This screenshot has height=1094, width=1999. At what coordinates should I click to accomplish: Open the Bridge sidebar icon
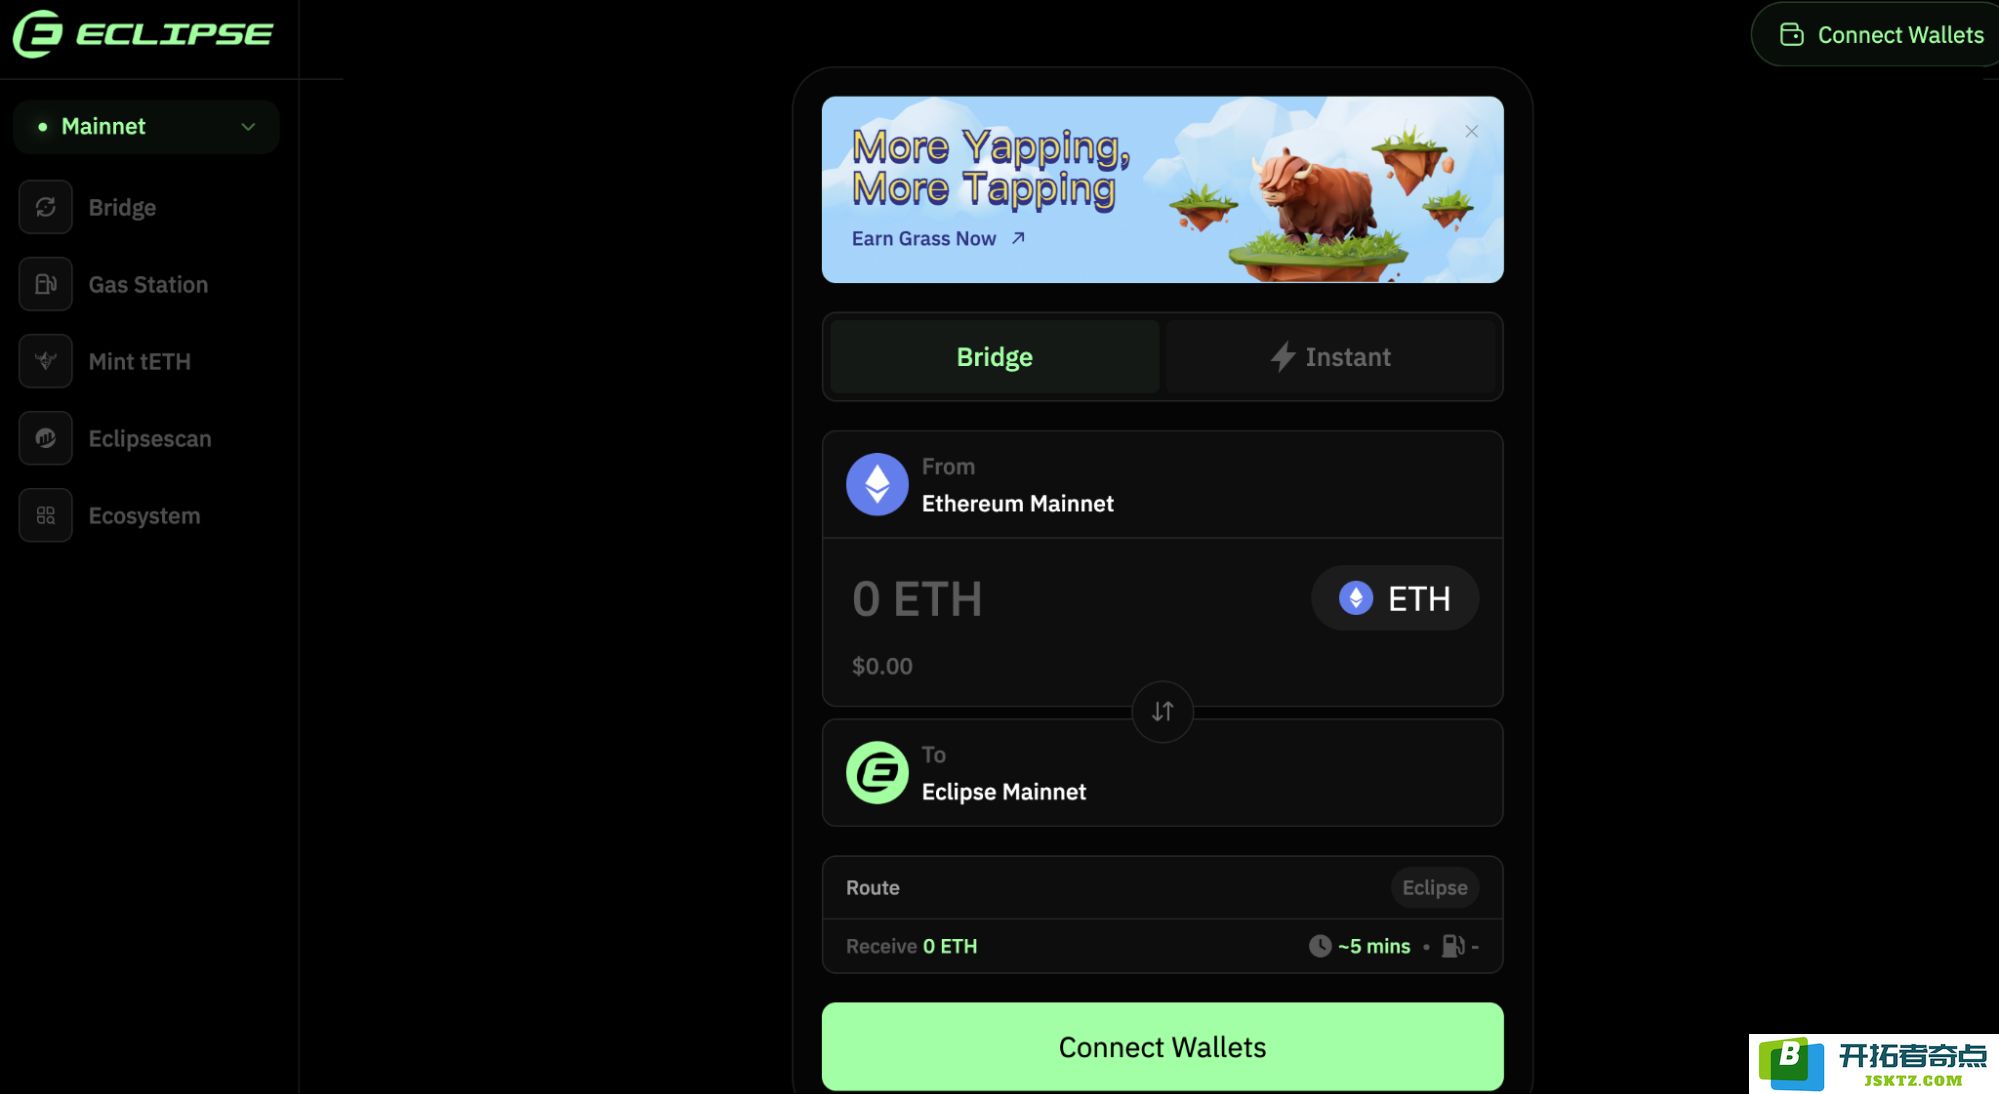coord(45,207)
